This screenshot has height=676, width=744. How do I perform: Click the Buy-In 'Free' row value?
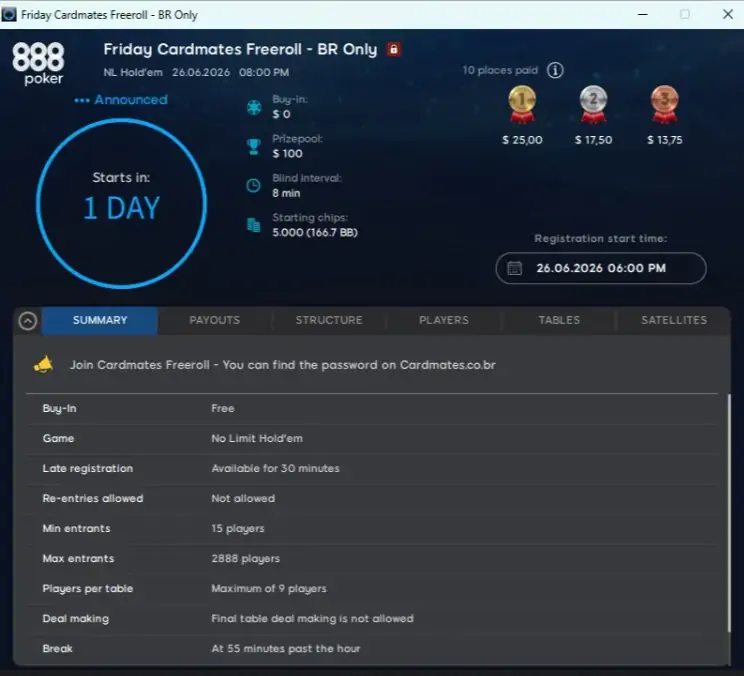pyautogui.click(x=223, y=408)
